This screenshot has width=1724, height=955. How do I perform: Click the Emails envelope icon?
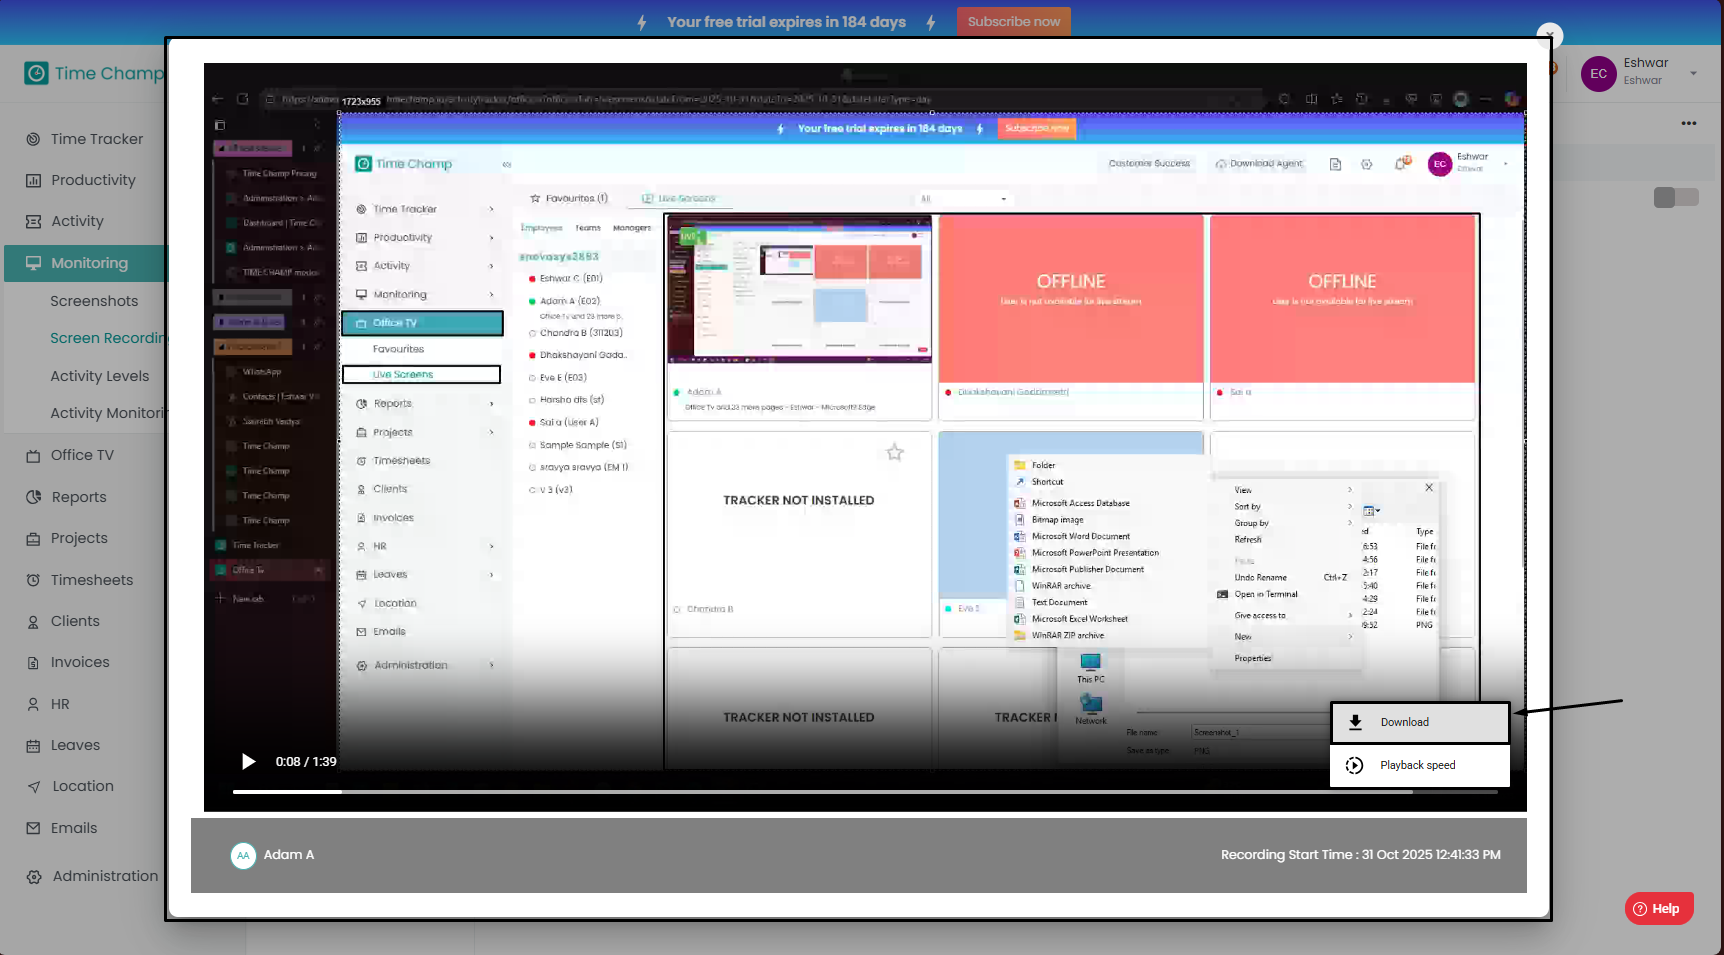point(33,828)
